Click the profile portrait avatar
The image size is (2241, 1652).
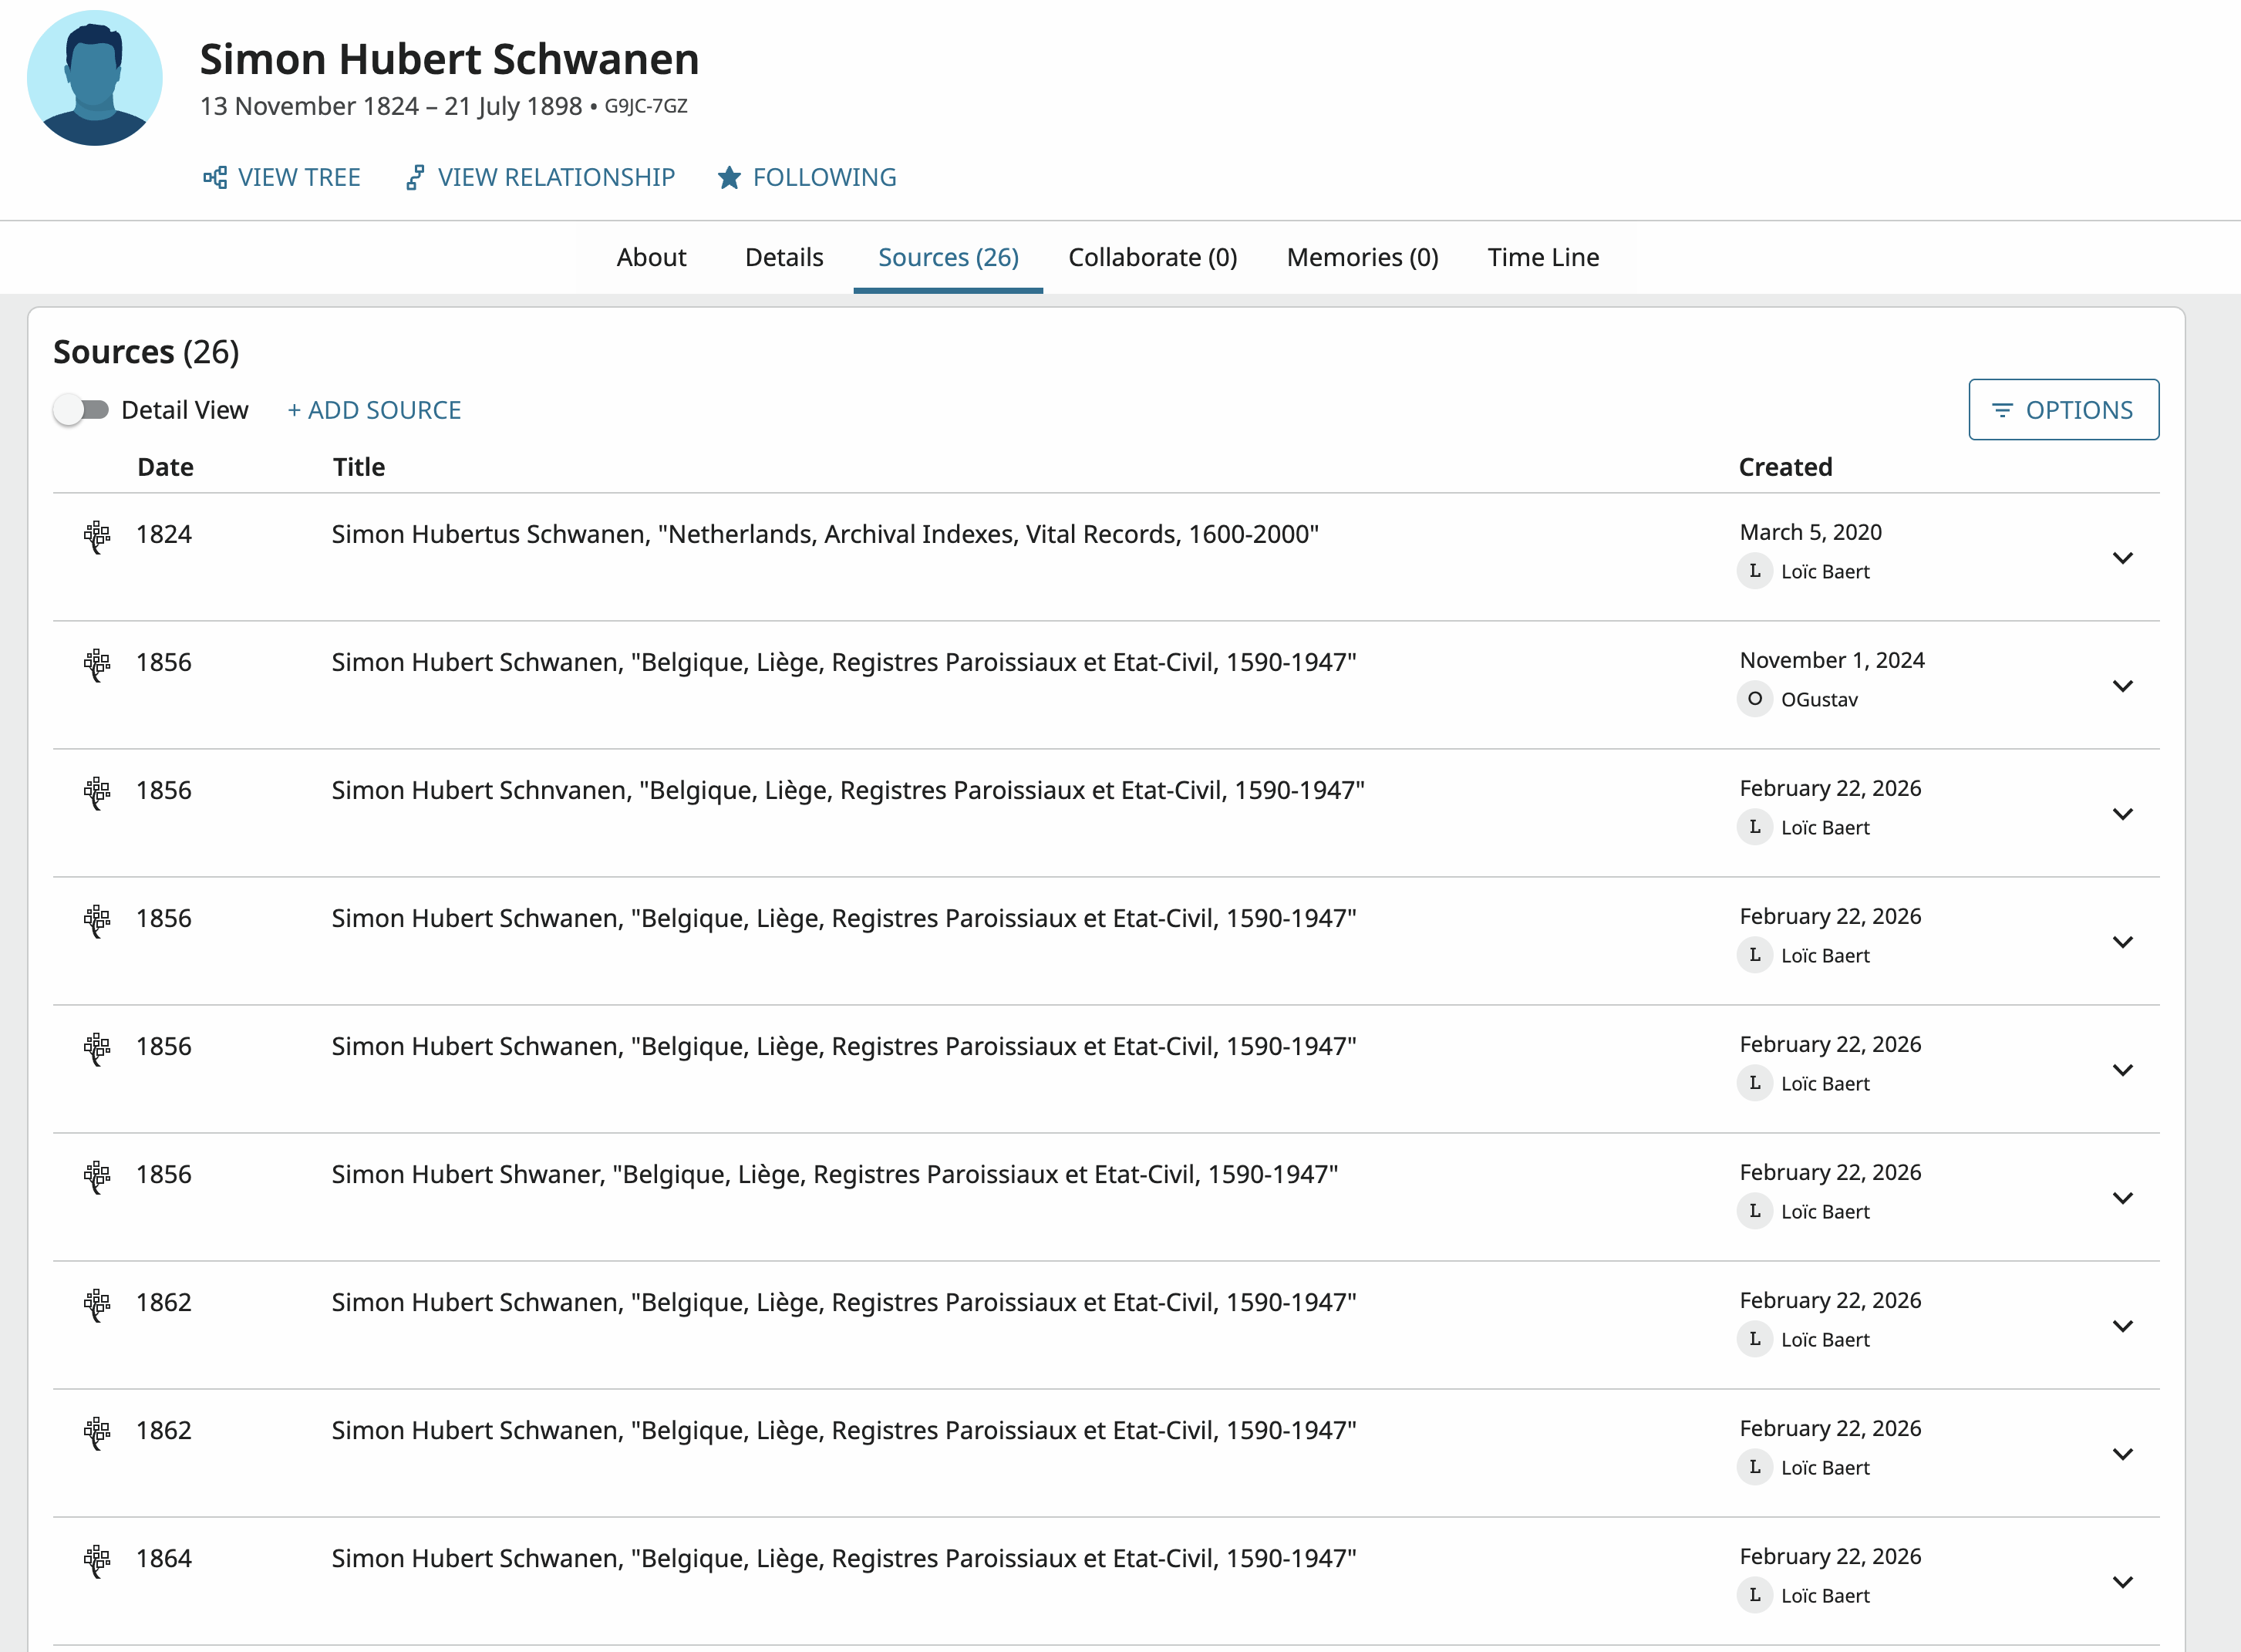click(95, 78)
